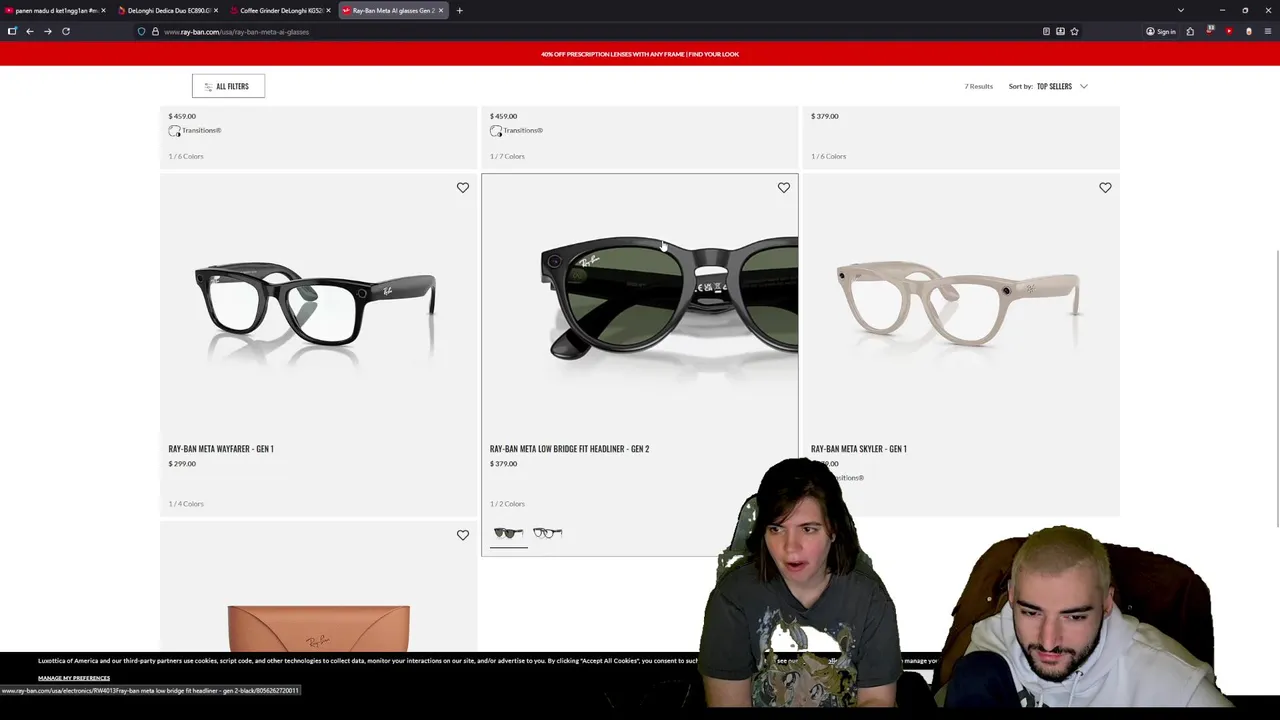Add Skyler Gen 1 to wishlist heart
The height and width of the screenshot is (720, 1280).
[1105, 187]
